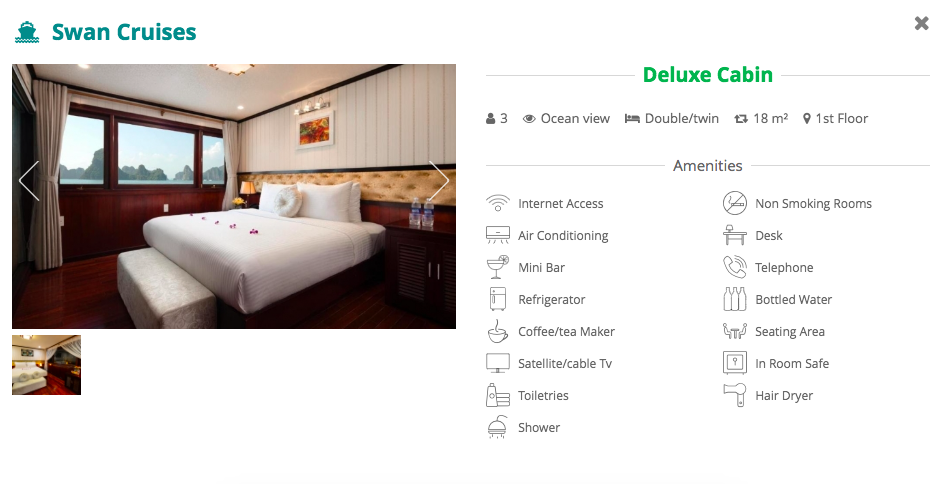Screen dimensions: 941x484
Task: Click the Swan Cruises ship icon
Action: click(26, 32)
